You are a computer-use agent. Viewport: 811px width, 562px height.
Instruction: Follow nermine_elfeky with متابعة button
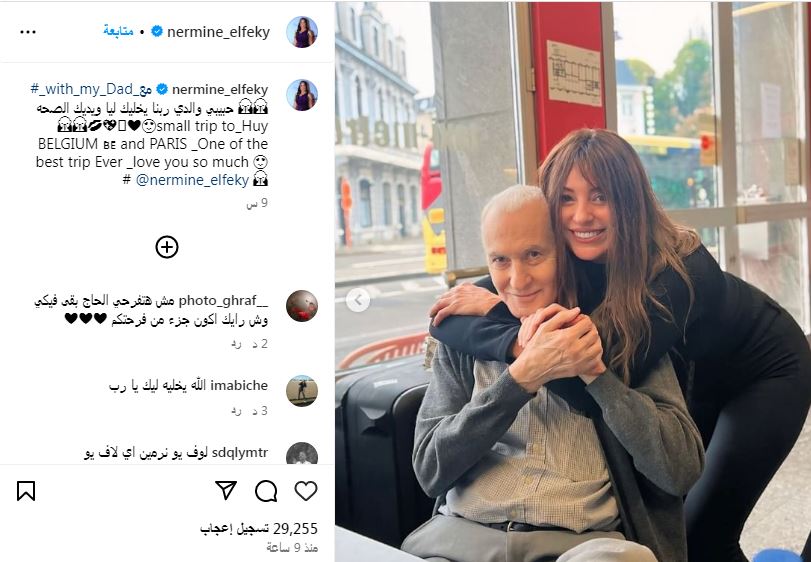[x=118, y=31]
